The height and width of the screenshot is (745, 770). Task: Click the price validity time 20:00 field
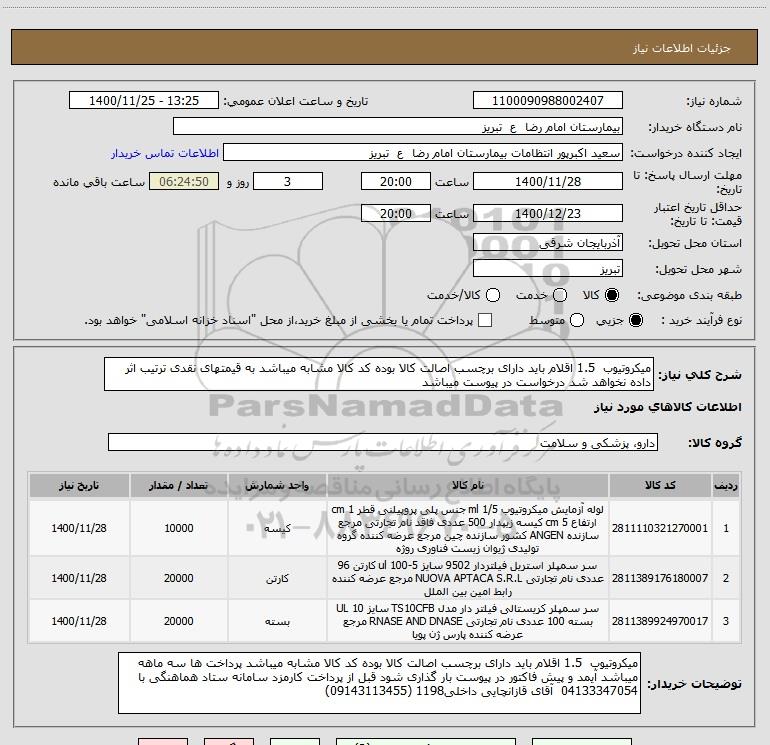(396, 213)
